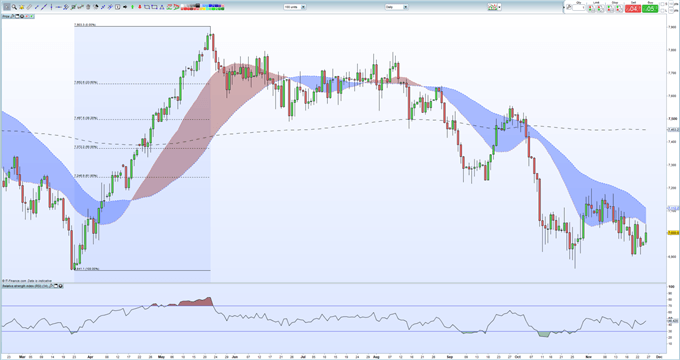Click the Price panel label
The width and height of the screenshot is (680, 360).
point(6,16)
